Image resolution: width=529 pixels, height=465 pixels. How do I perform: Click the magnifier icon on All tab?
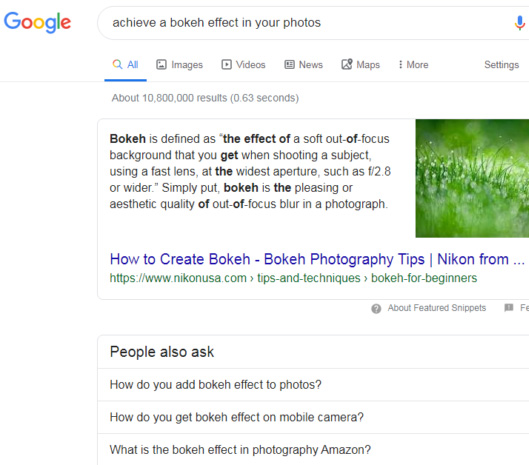117,64
